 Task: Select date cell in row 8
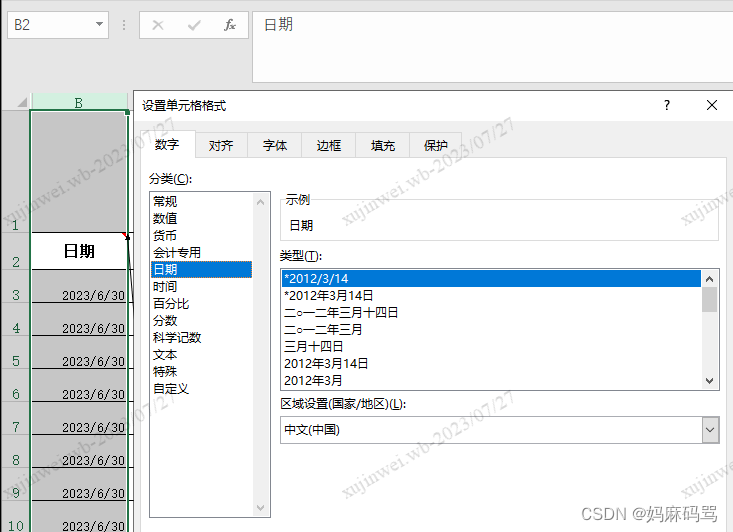tap(79, 451)
